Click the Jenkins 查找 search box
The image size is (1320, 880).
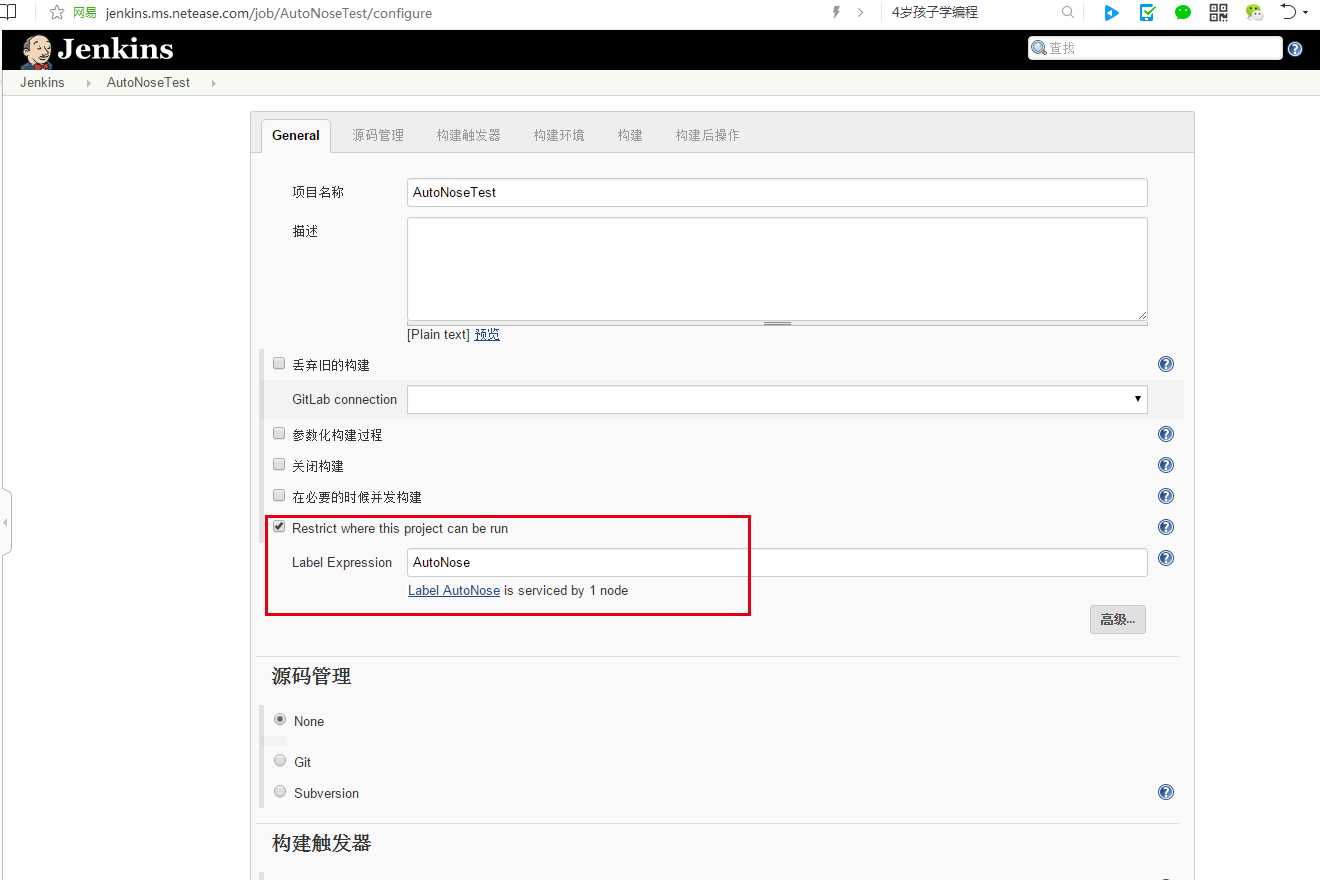tap(1155, 48)
